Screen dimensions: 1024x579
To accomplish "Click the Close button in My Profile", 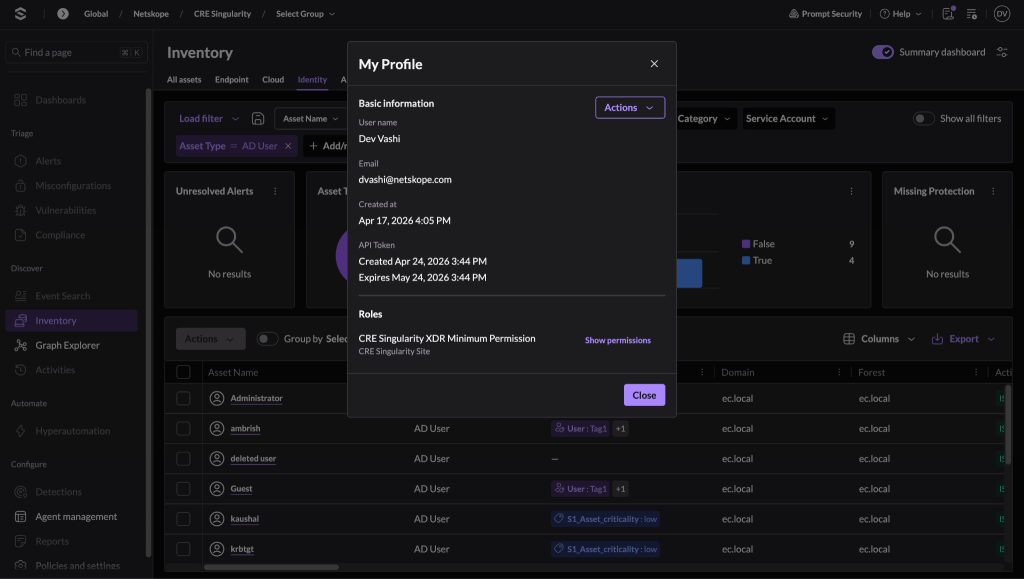I will (645, 395).
